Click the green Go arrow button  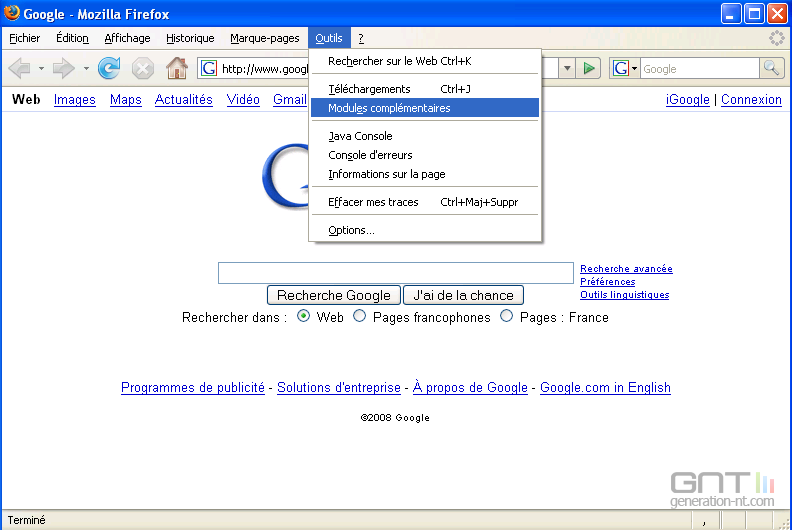[x=588, y=68]
